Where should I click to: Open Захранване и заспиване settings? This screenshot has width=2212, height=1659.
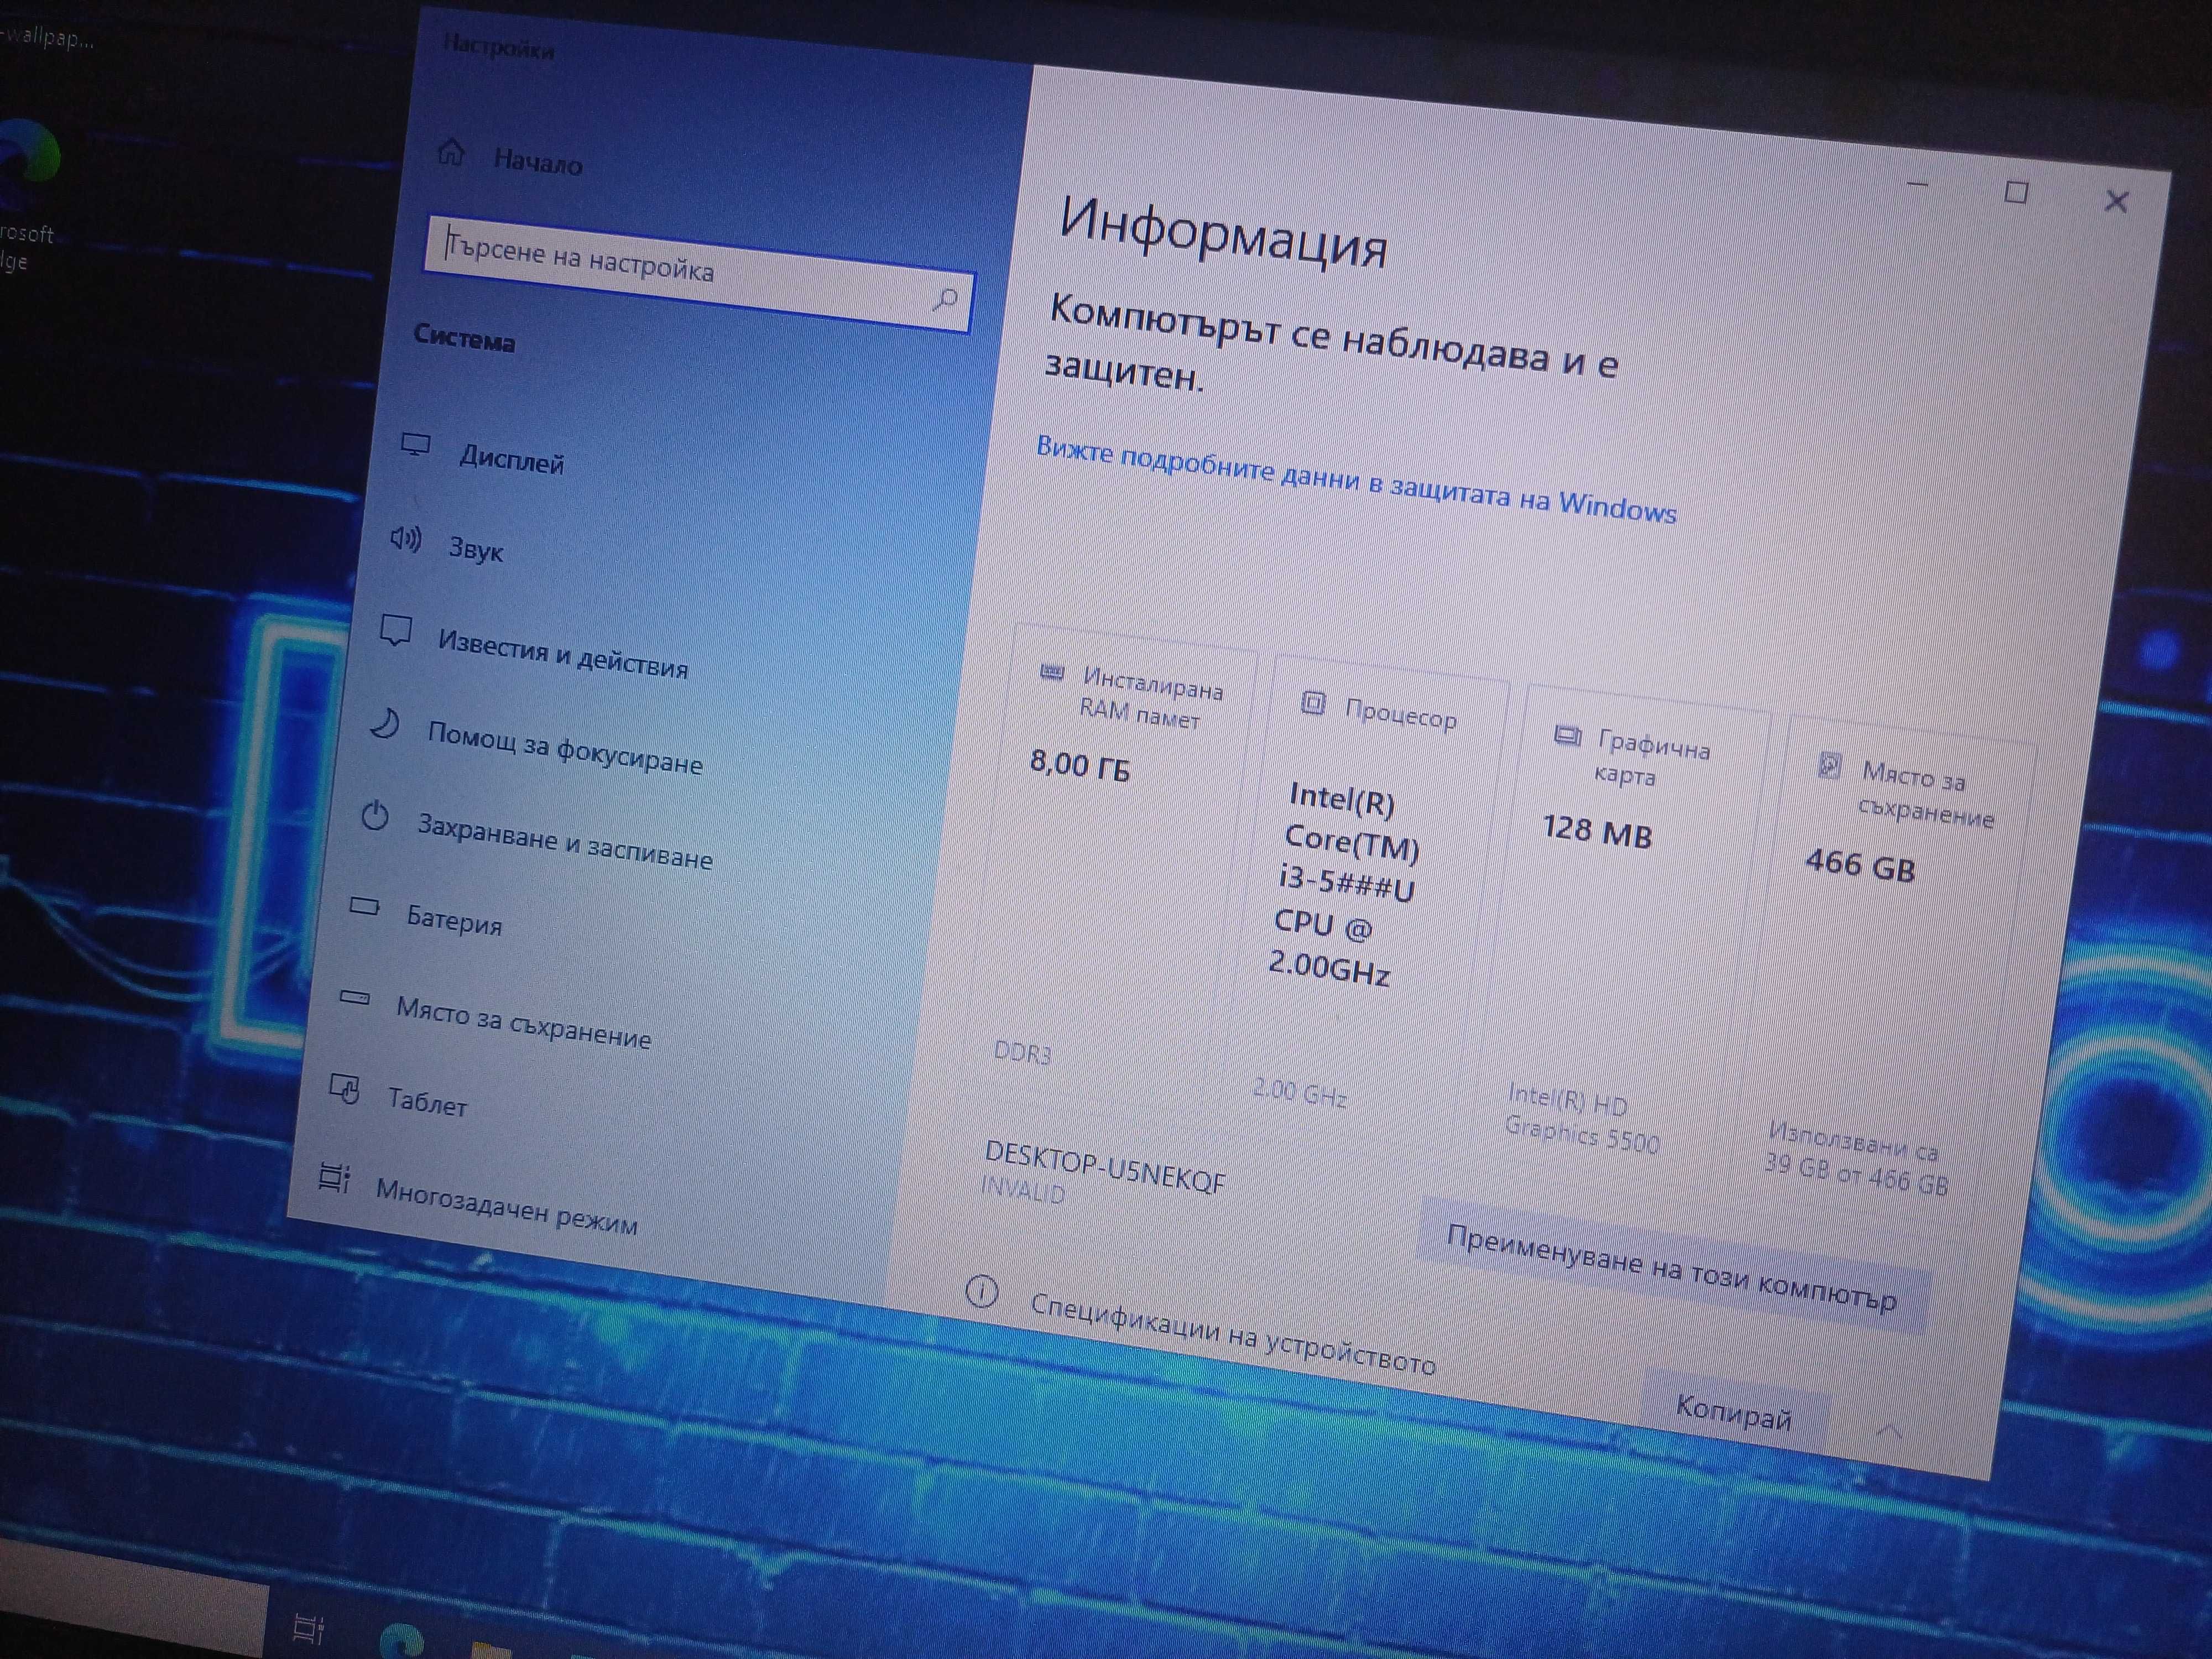(x=565, y=842)
